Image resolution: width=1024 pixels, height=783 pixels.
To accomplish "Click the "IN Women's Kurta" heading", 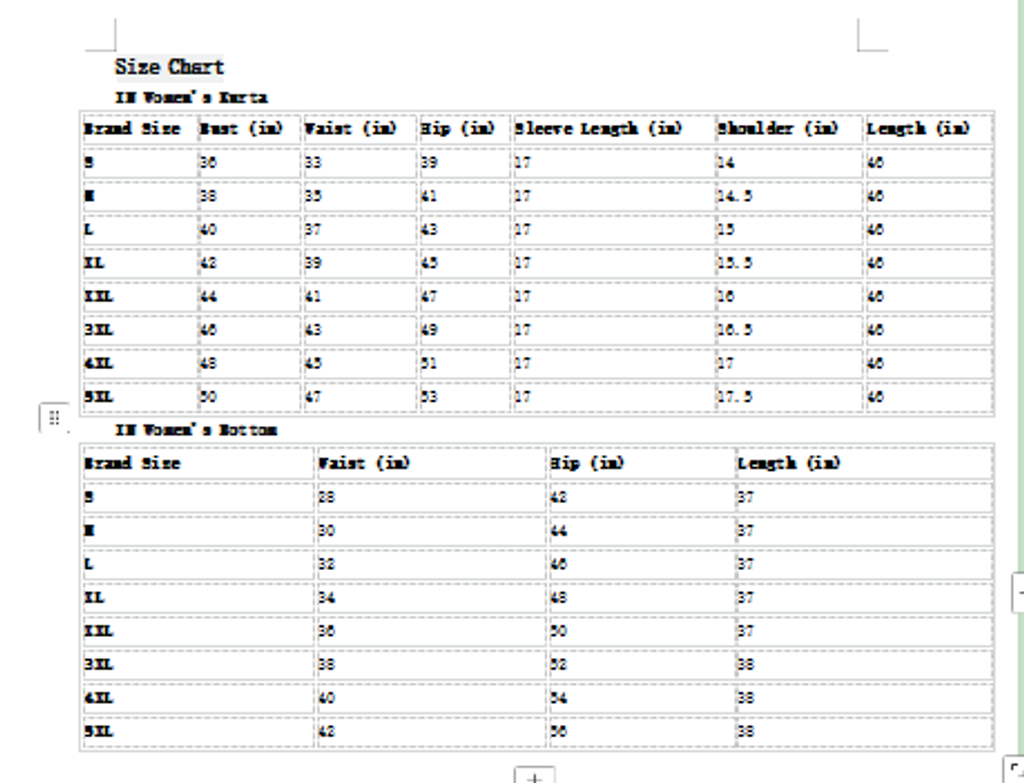I will [x=191, y=98].
